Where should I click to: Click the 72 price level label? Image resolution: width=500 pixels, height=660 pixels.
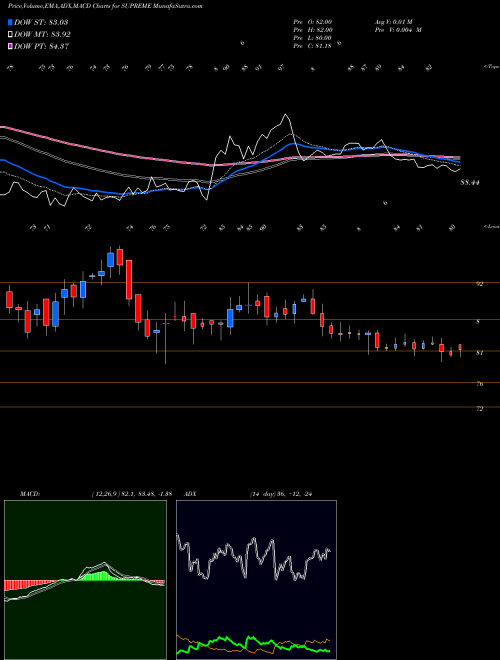[x=479, y=408]
